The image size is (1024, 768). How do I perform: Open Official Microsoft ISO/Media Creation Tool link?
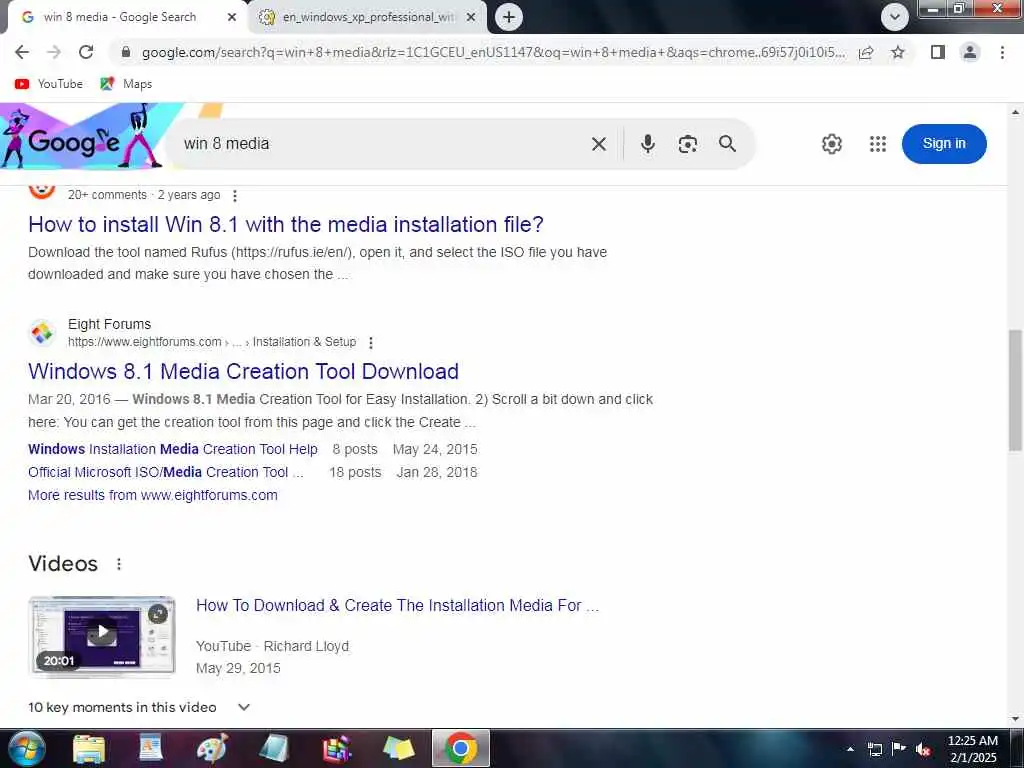point(166,472)
